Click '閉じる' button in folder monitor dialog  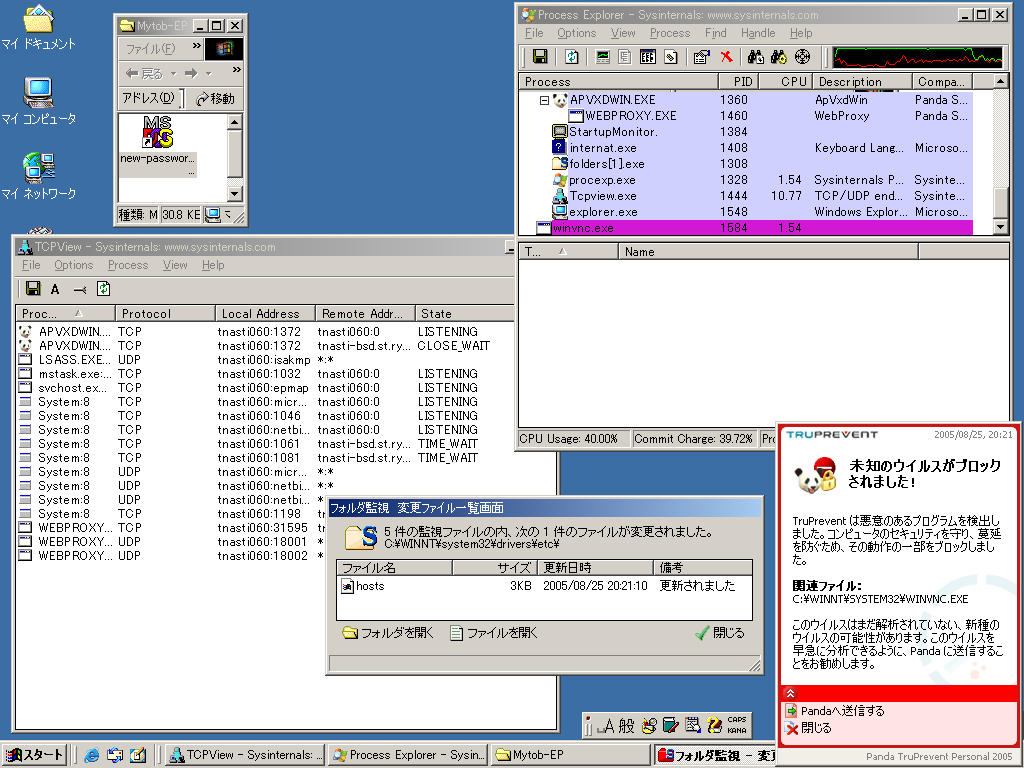(720, 633)
